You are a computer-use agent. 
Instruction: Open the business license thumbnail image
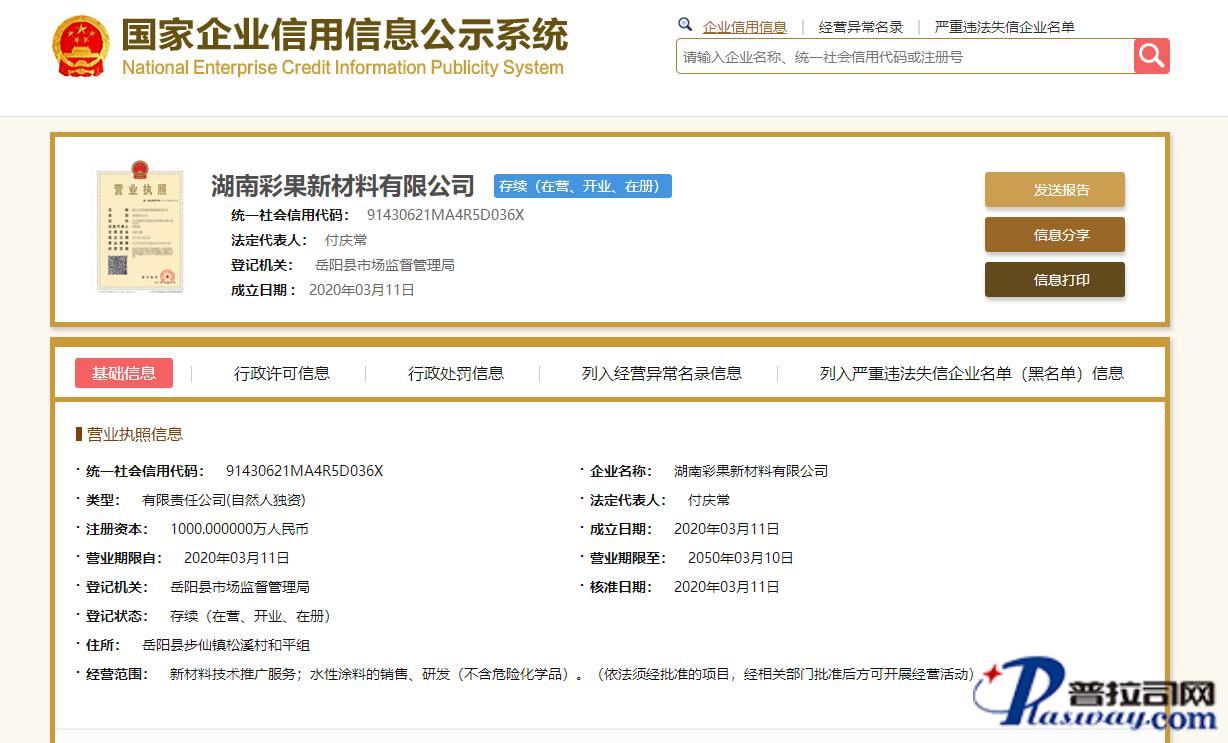click(x=140, y=227)
